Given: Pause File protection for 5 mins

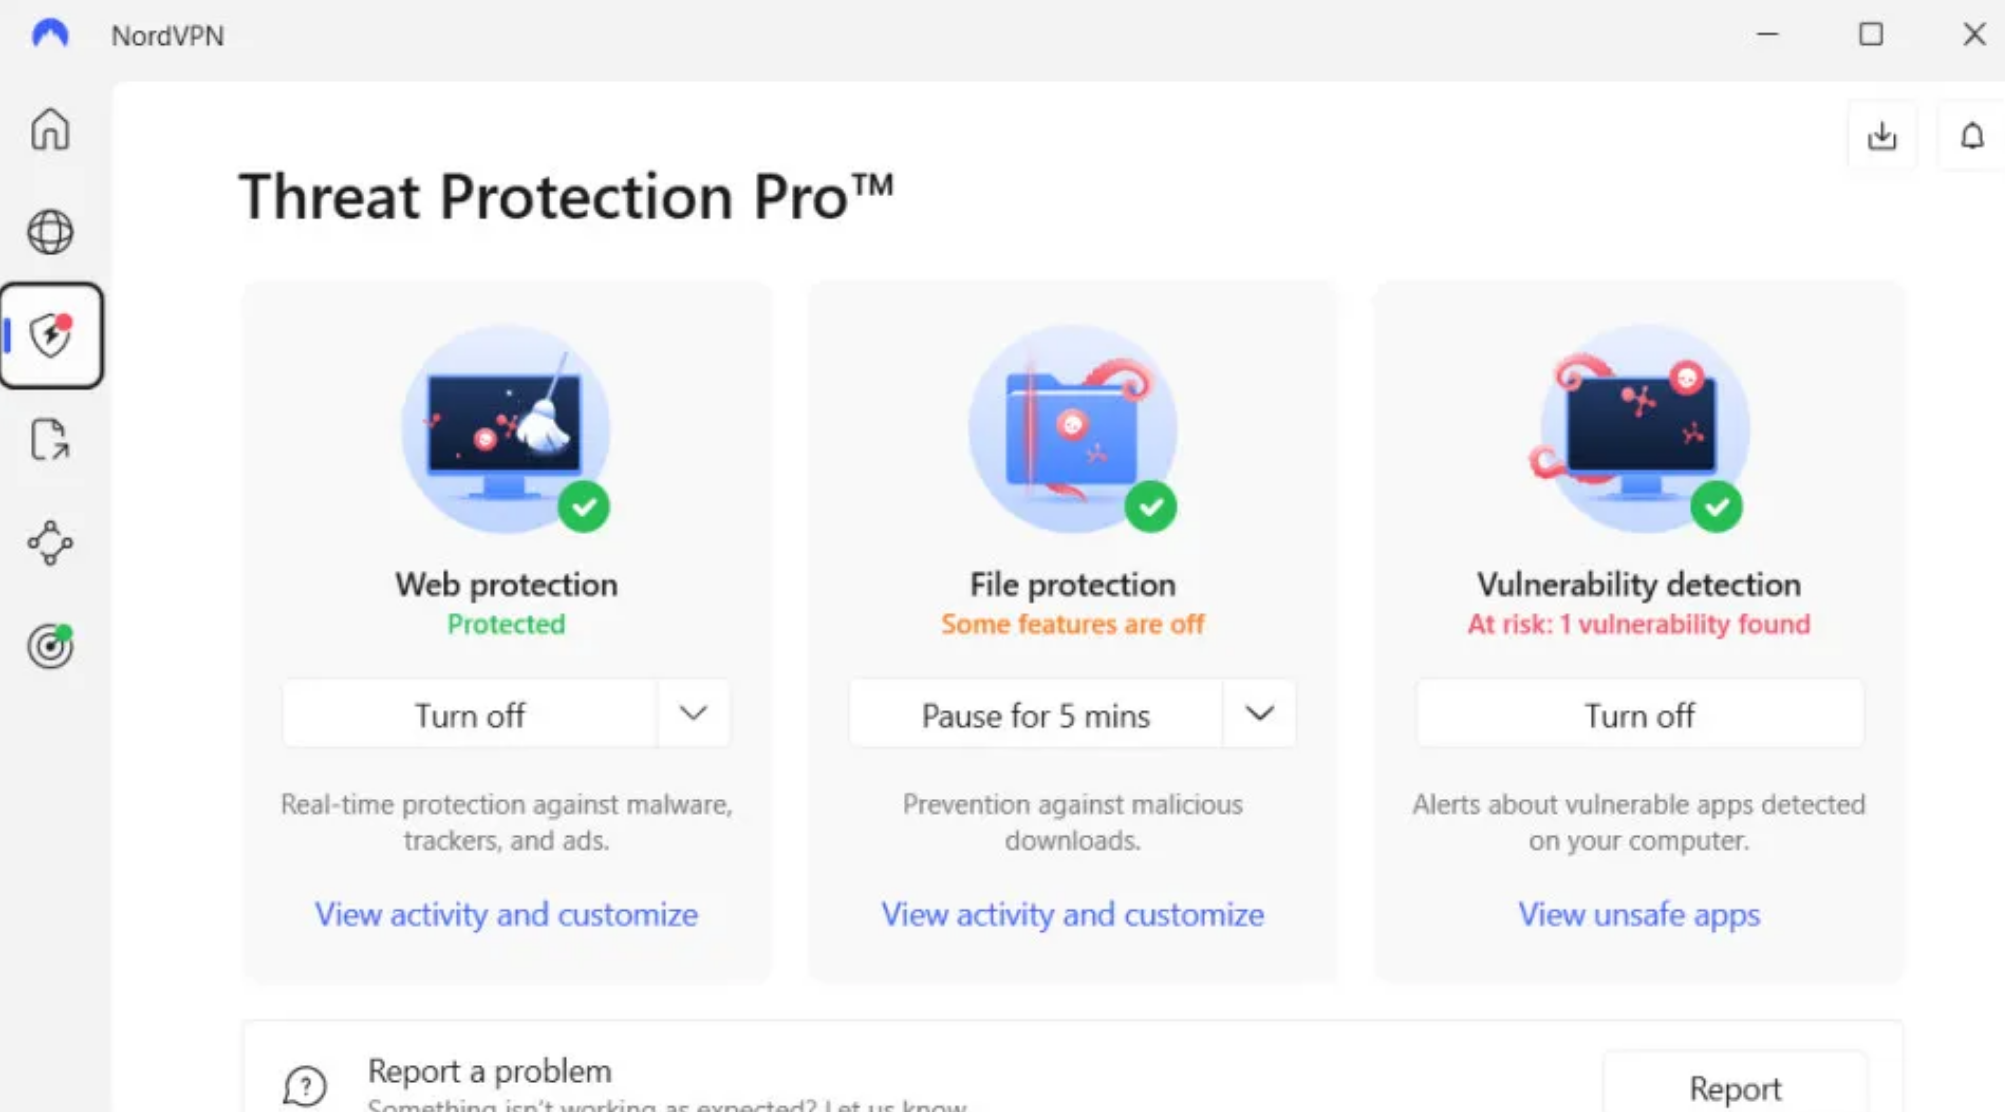Looking at the screenshot, I should click(x=1036, y=715).
